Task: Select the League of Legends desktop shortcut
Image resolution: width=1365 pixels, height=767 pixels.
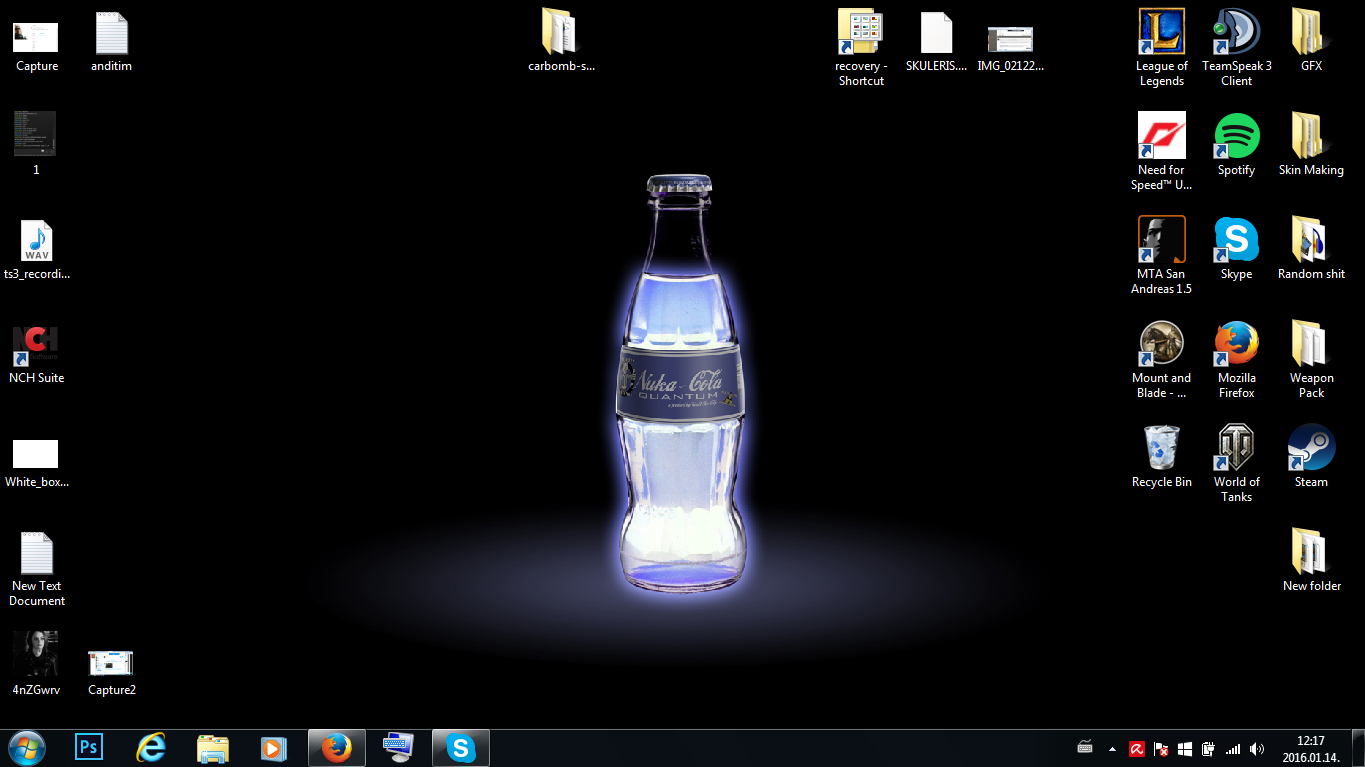Action: pos(1161,48)
